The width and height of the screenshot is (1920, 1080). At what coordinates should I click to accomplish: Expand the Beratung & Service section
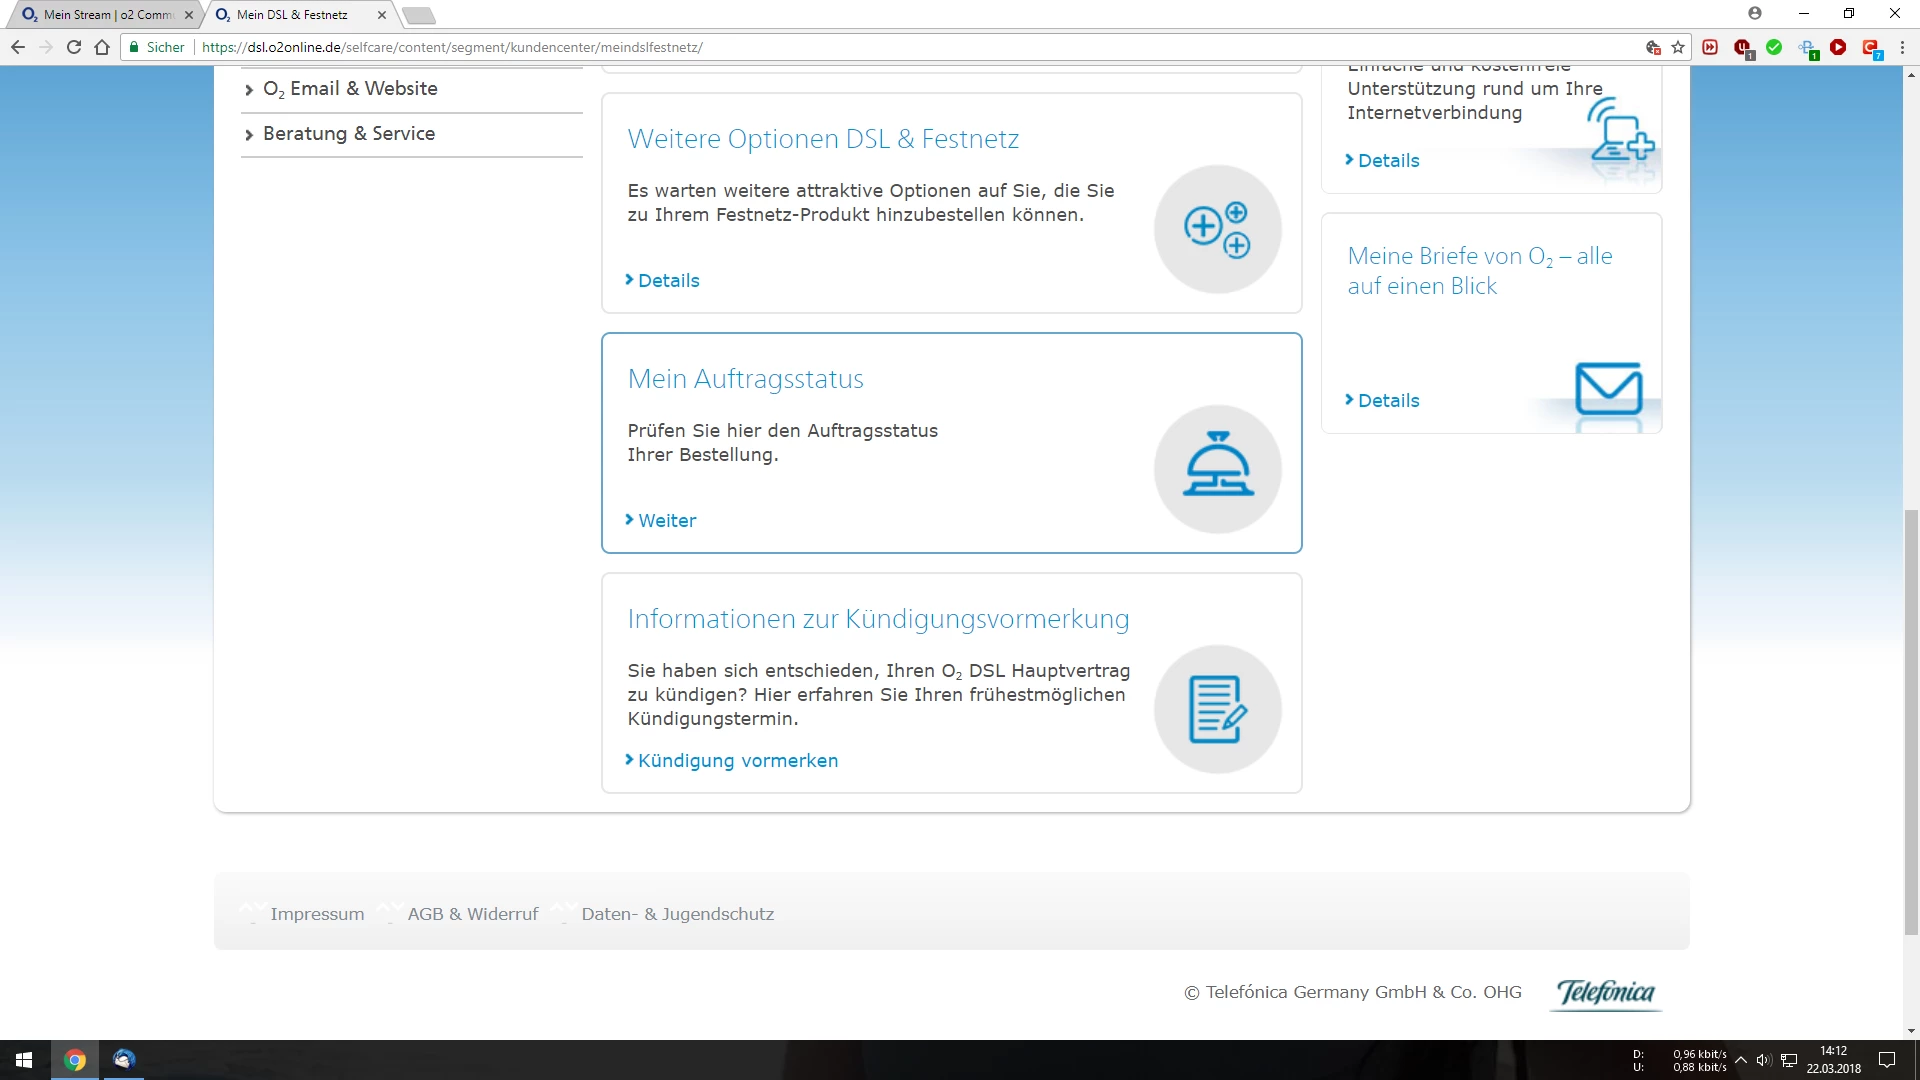point(348,134)
